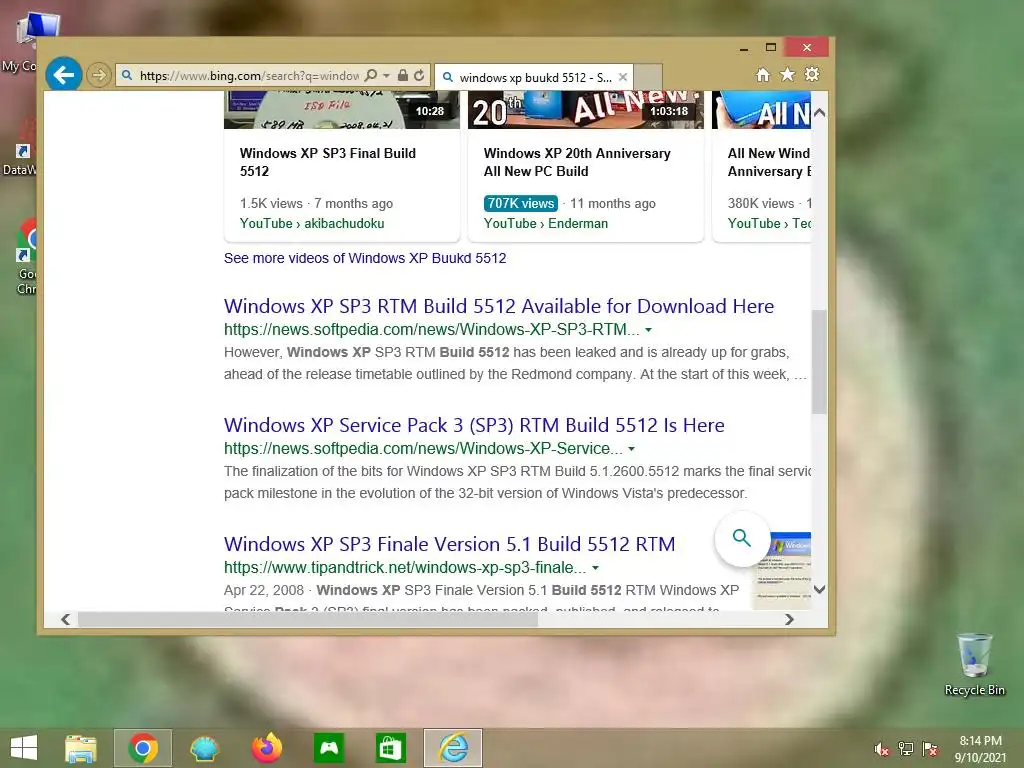Expand dropdown next to tipandtrick.net URL
The width and height of the screenshot is (1024, 768).
point(595,568)
